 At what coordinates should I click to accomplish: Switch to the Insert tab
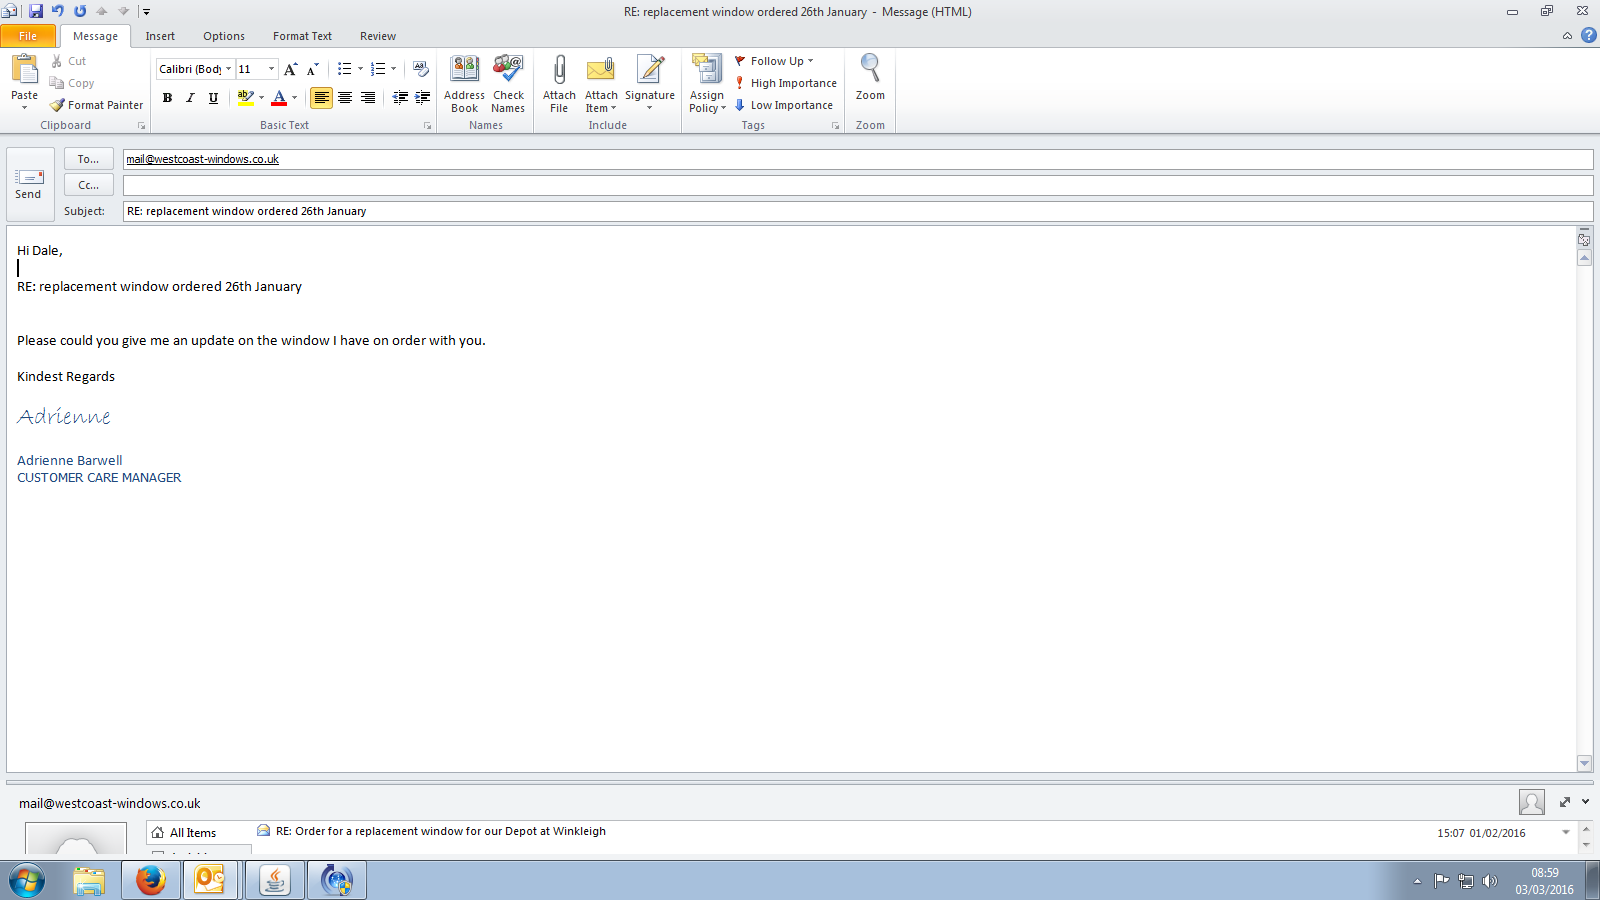(x=160, y=36)
